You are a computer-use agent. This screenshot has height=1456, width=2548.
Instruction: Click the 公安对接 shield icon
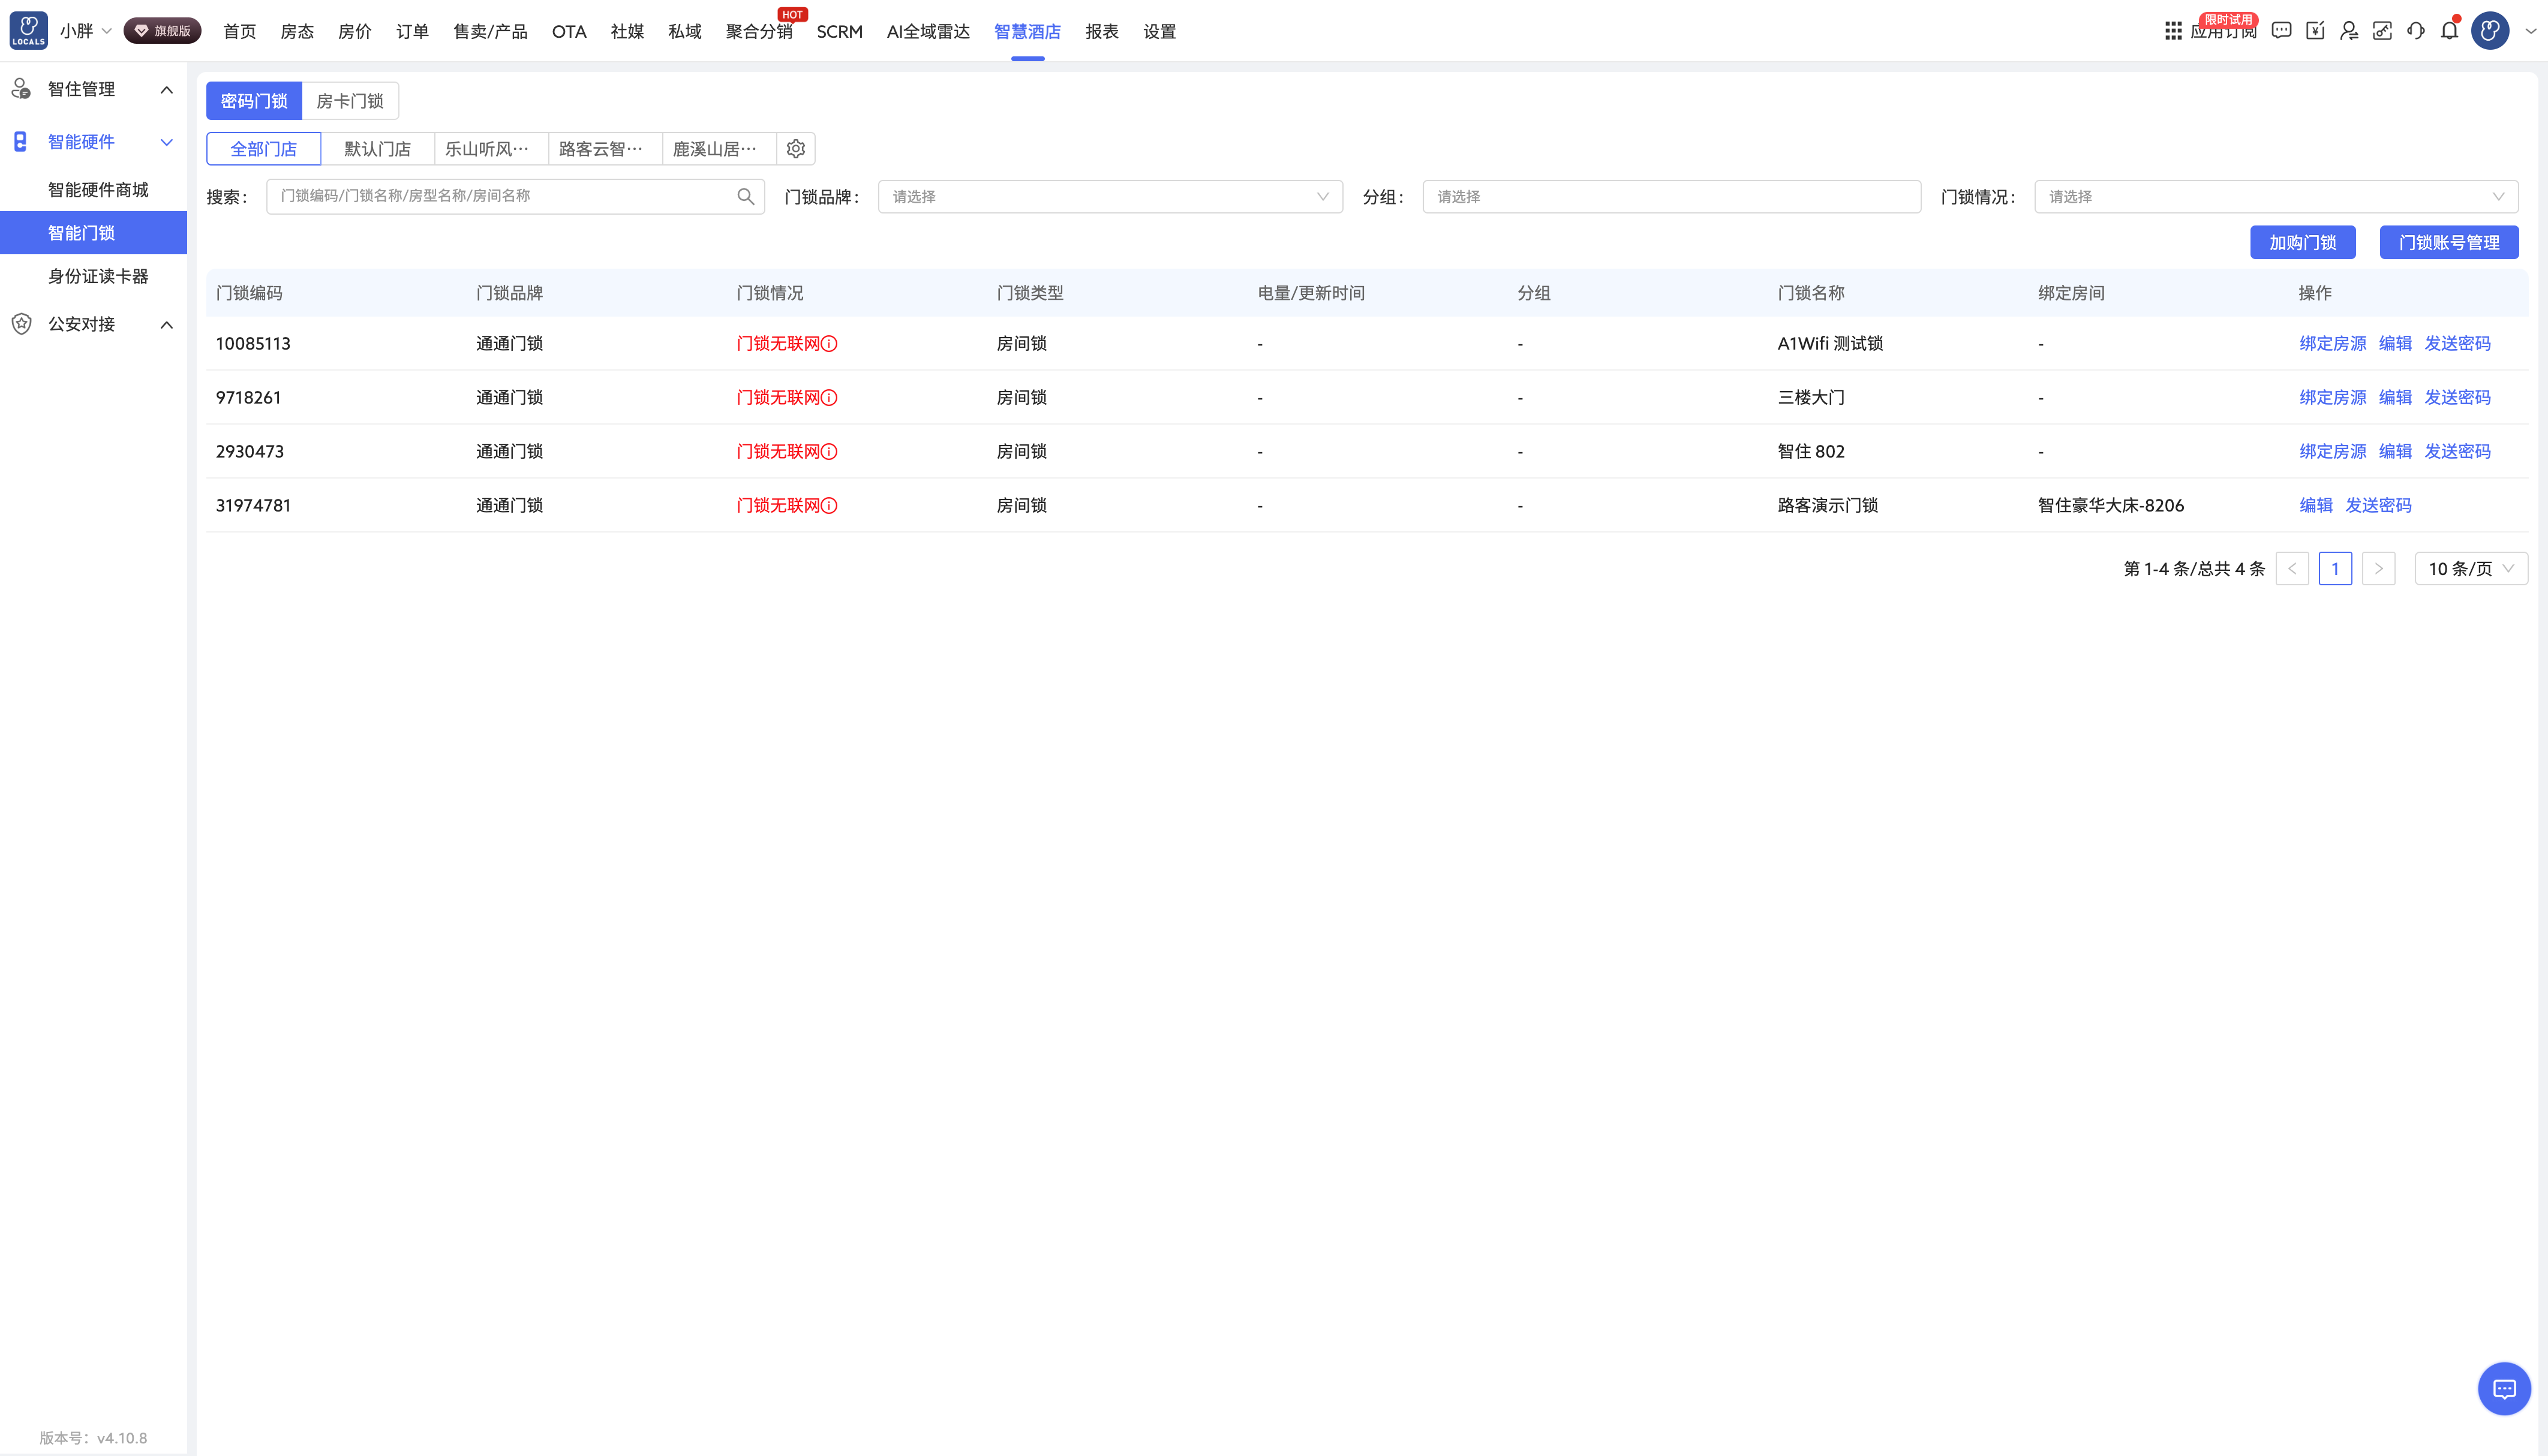[x=21, y=324]
